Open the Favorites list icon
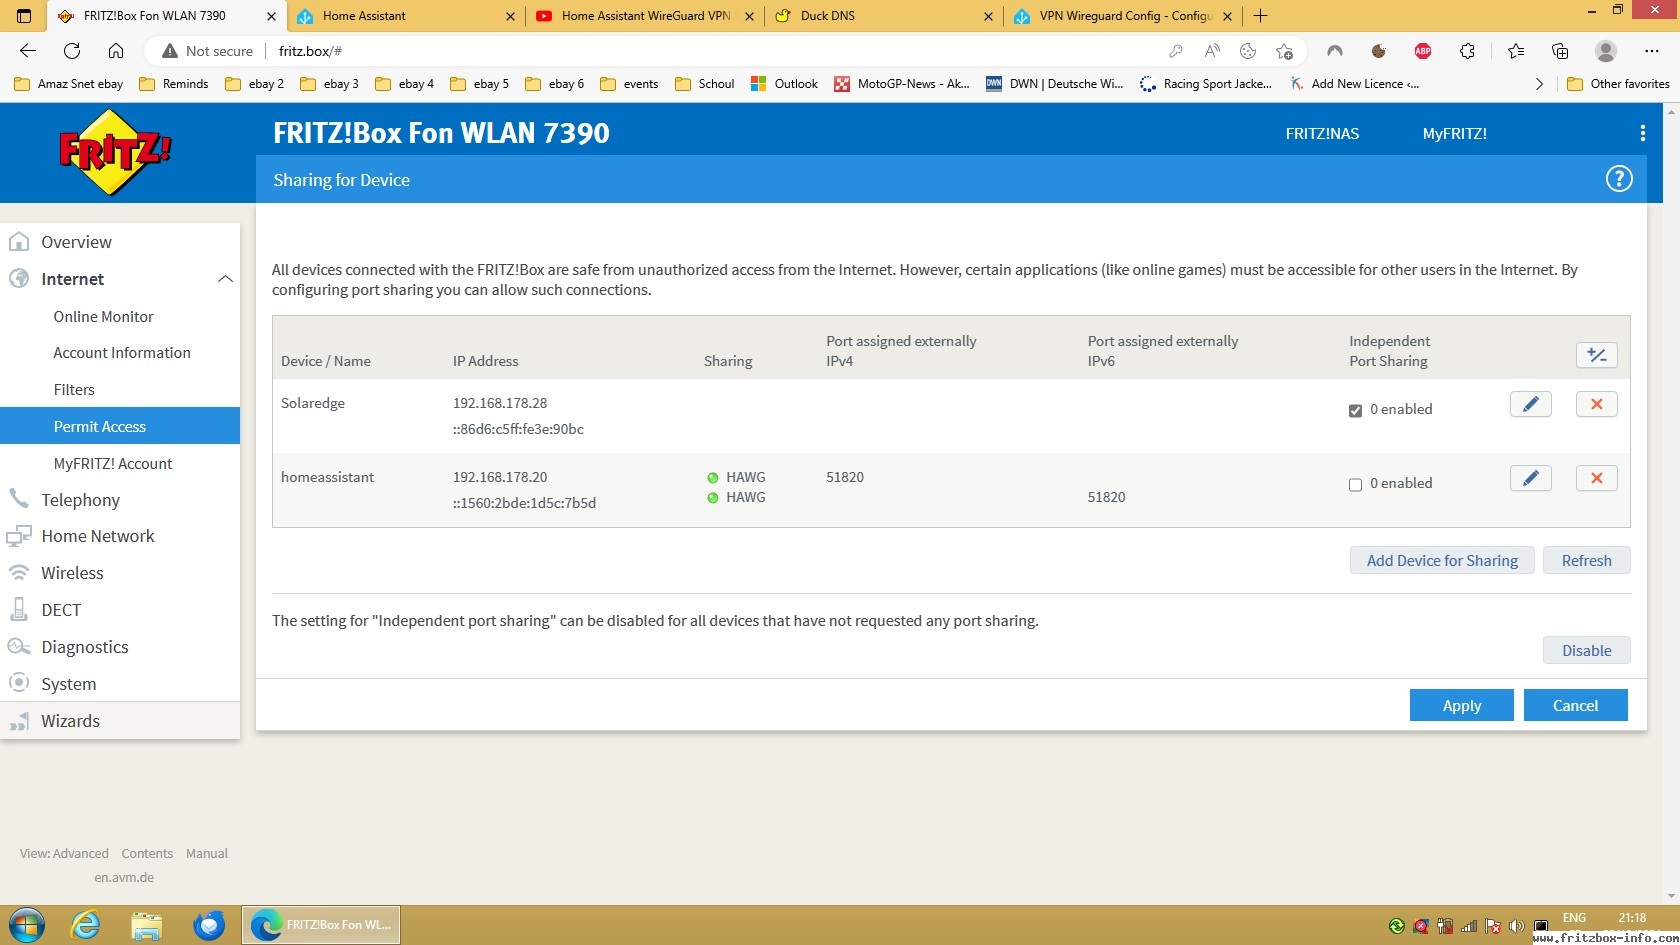Viewport: 1680px width, 945px height. (1516, 51)
